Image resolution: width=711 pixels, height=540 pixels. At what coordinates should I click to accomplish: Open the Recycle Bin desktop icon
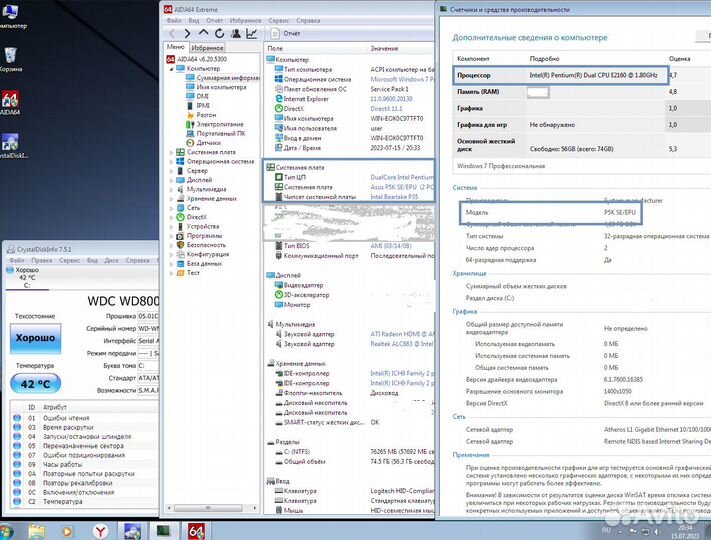click(10, 54)
